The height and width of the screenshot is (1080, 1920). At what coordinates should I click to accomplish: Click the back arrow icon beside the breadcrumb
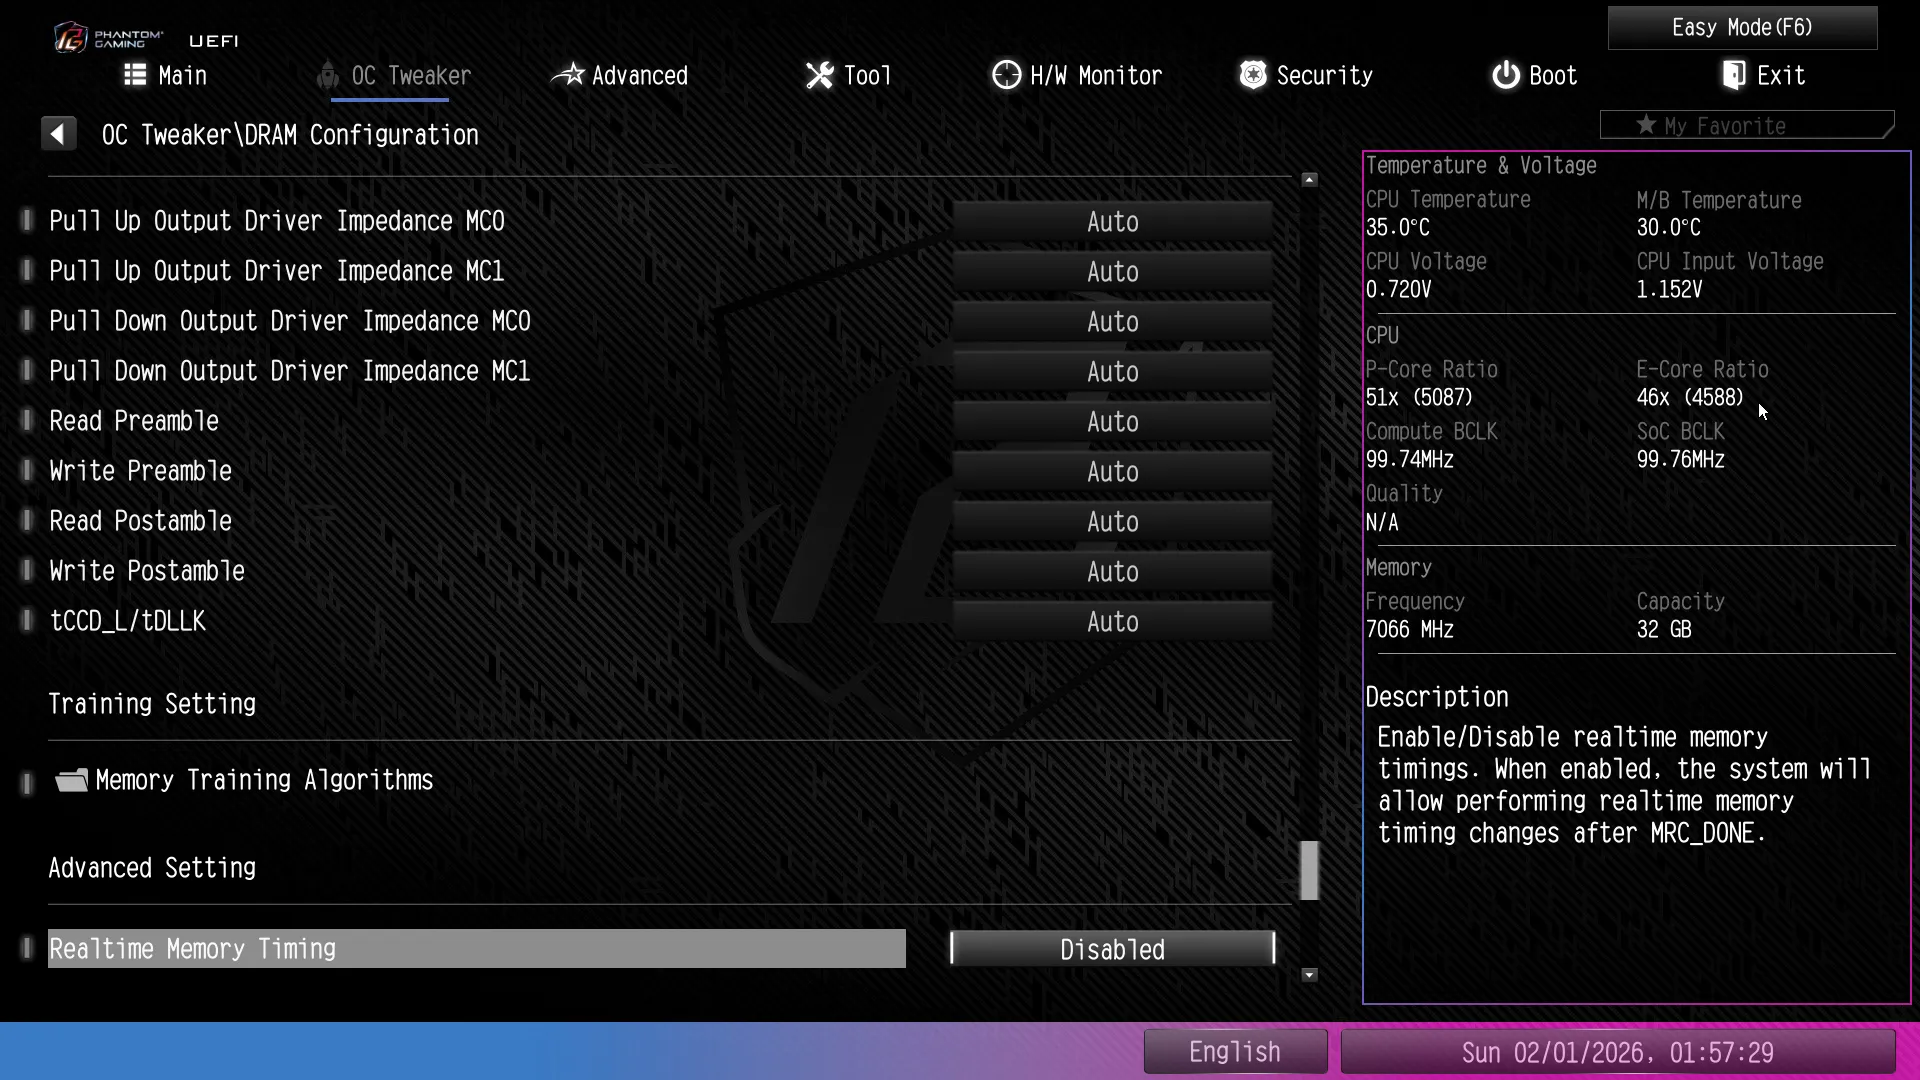pyautogui.click(x=58, y=134)
